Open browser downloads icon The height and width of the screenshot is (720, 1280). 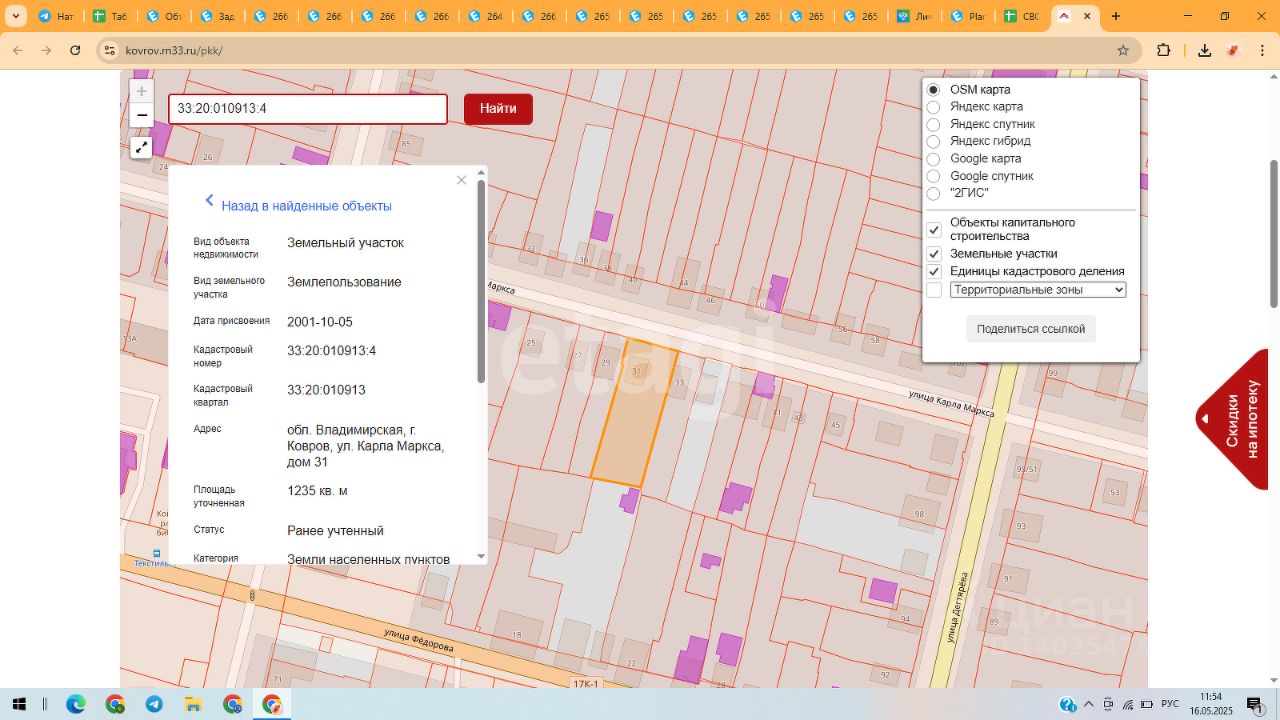(1204, 50)
